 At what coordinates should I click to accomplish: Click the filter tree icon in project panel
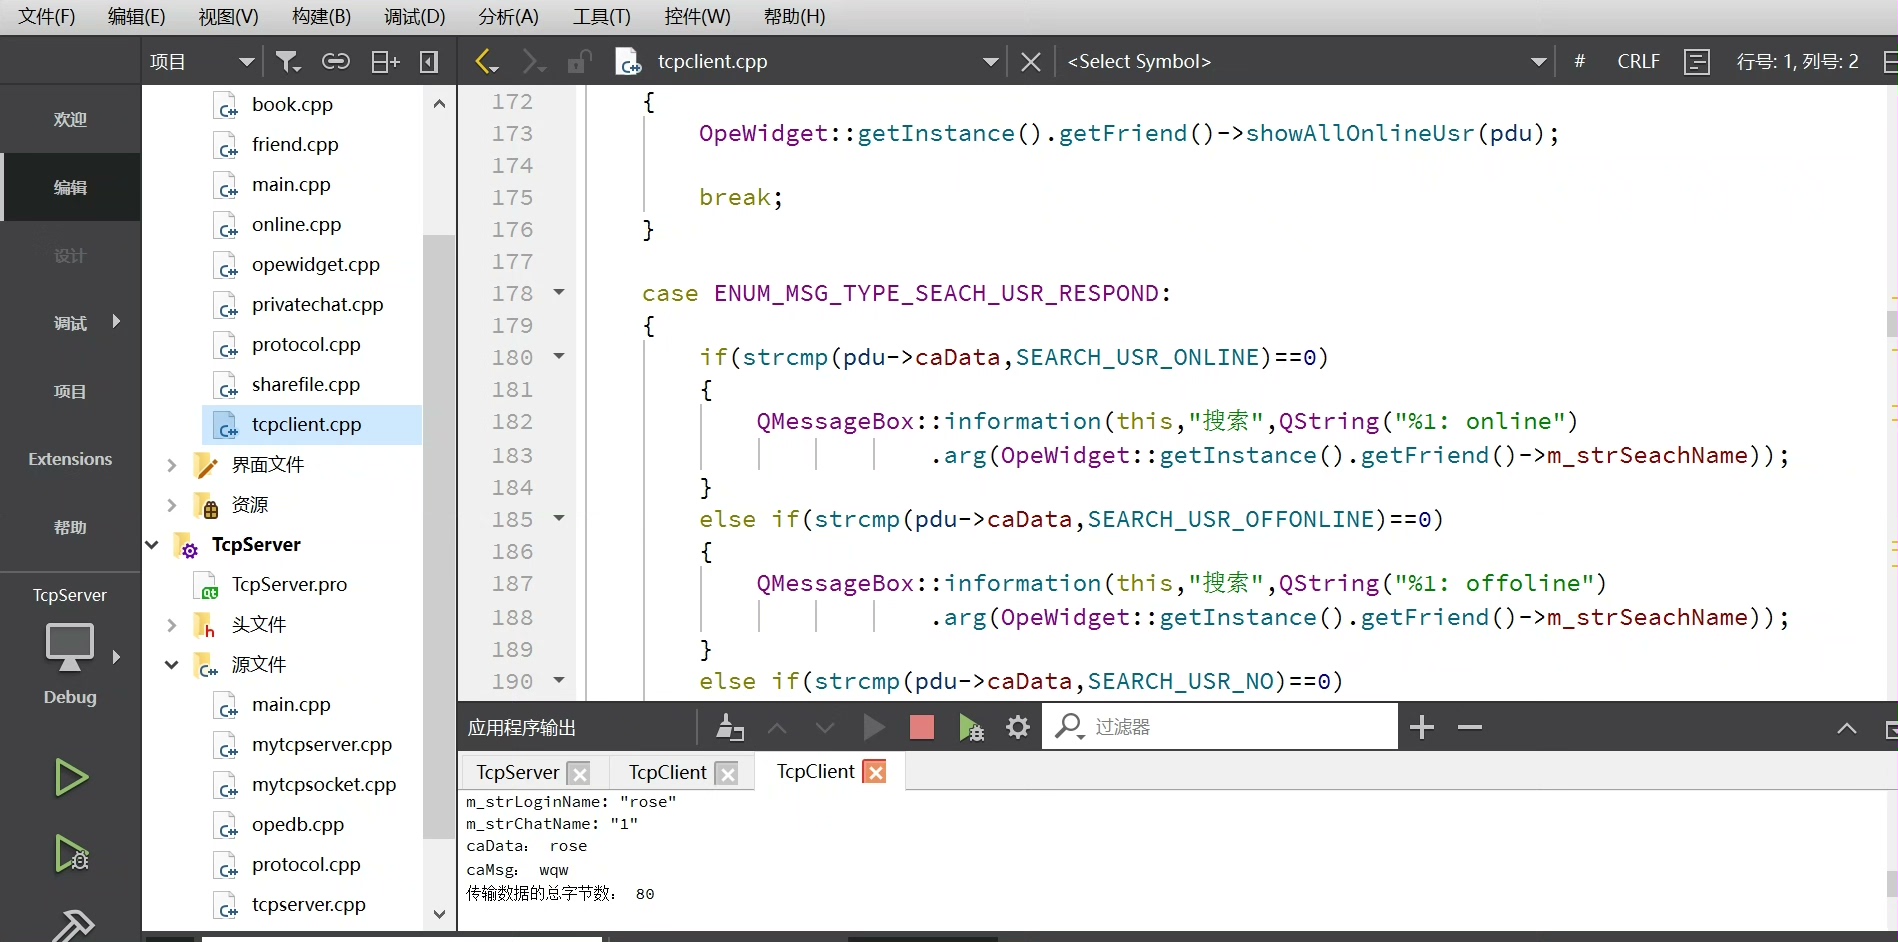point(288,62)
